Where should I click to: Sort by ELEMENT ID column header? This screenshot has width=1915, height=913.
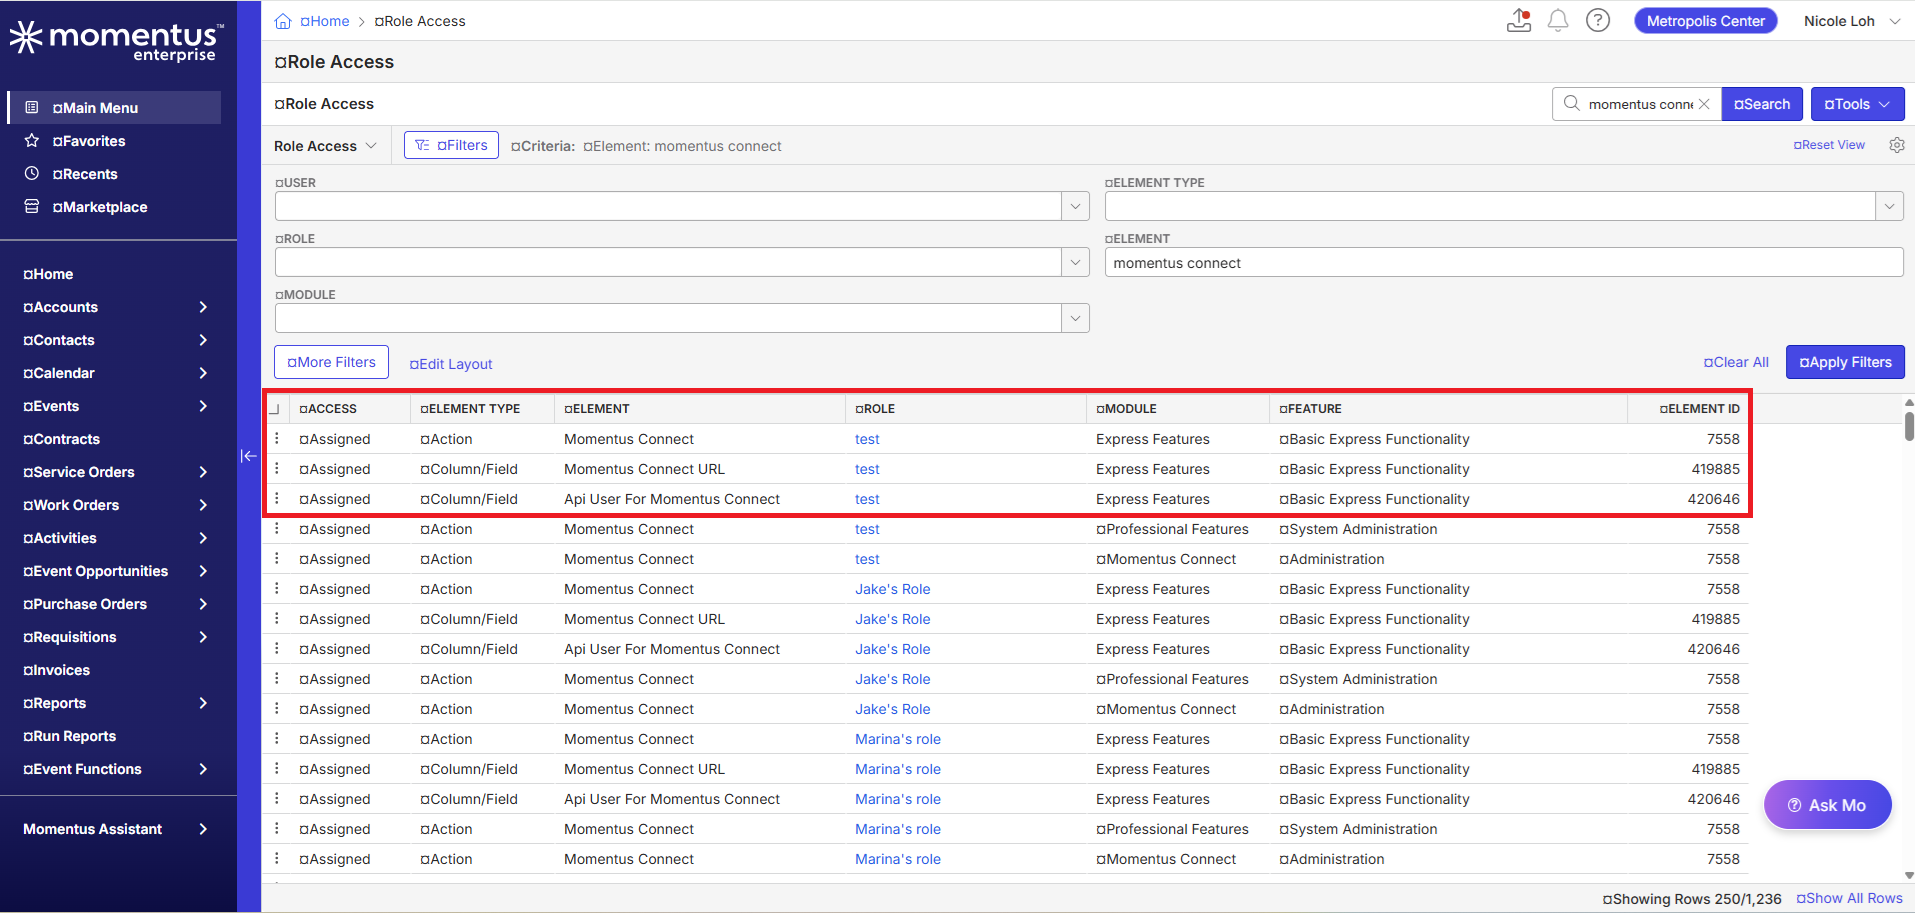pos(1699,409)
